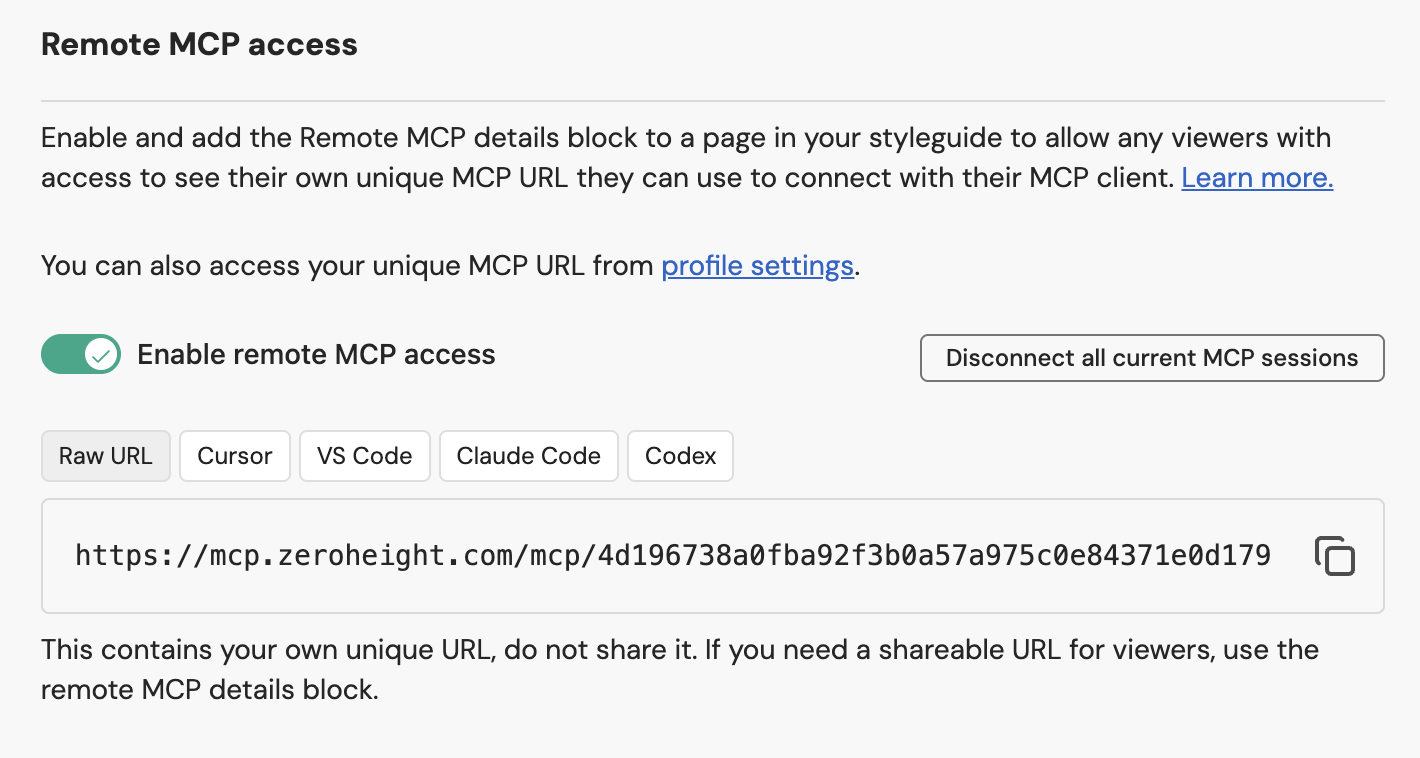Open the Learn more link
Viewport: 1420px width, 758px height.
pos(1256,178)
